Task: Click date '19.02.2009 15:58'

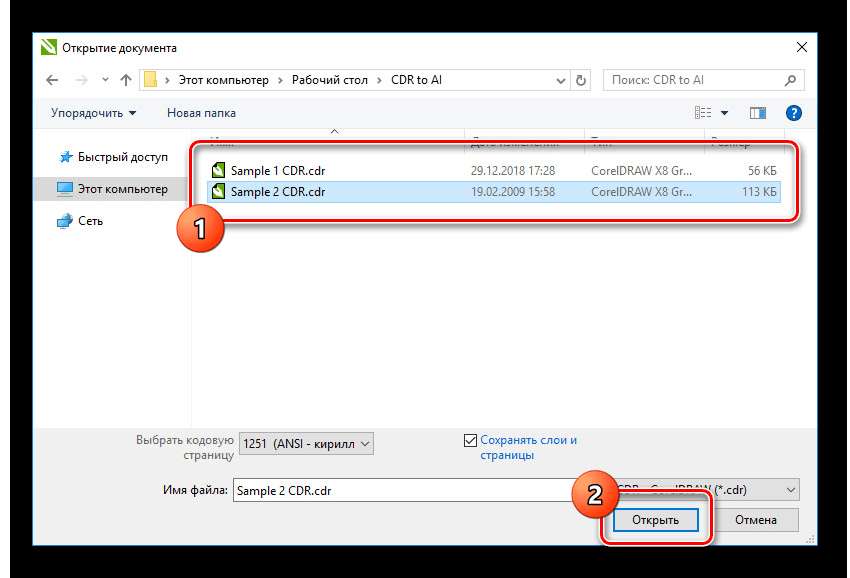Action: pyautogui.click(x=513, y=192)
